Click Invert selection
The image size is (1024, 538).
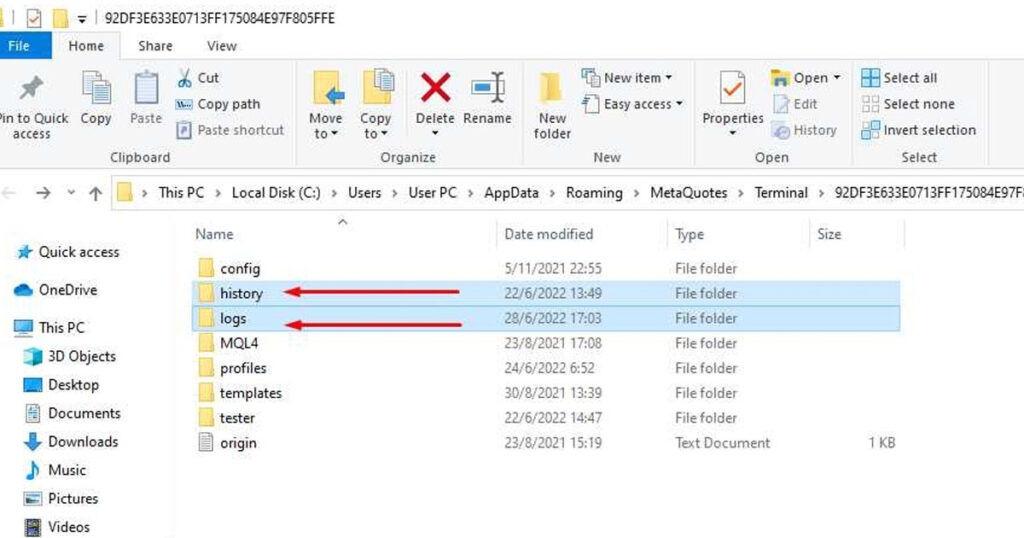click(918, 130)
